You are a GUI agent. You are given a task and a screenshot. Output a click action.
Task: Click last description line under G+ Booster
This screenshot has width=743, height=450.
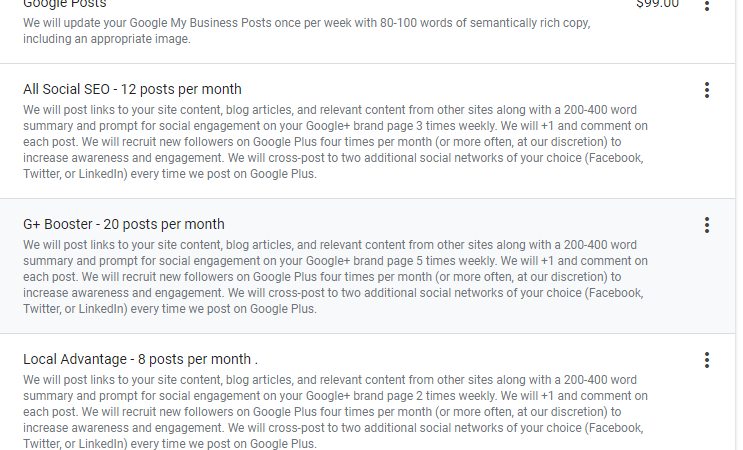[x=170, y=309]
